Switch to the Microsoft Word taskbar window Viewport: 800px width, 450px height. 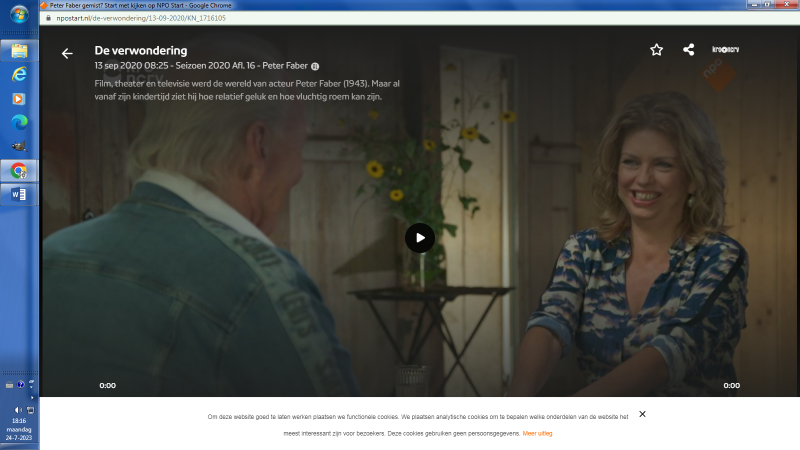pyautogui.click(x=19, y=194)
